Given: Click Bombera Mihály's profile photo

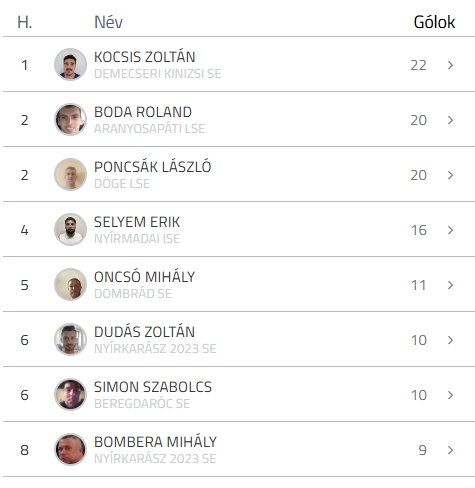Looking at the screenshot, I should (70, 449).
